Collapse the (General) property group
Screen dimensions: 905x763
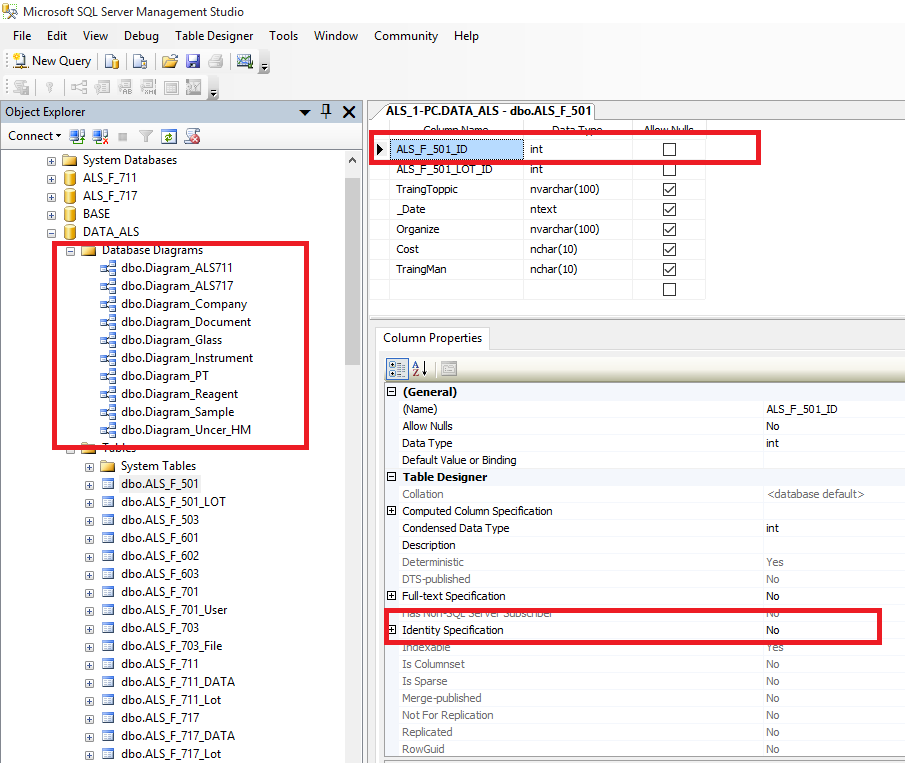pos(391,391)
